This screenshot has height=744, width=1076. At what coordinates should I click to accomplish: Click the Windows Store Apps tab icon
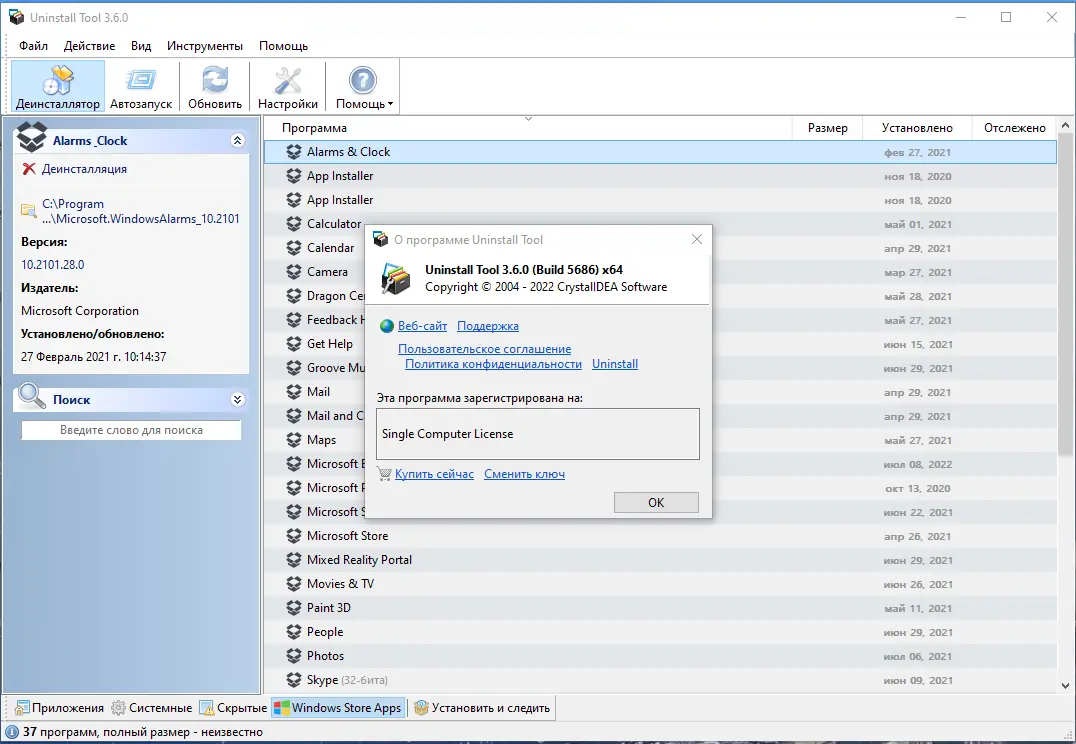tap(283, 707)
